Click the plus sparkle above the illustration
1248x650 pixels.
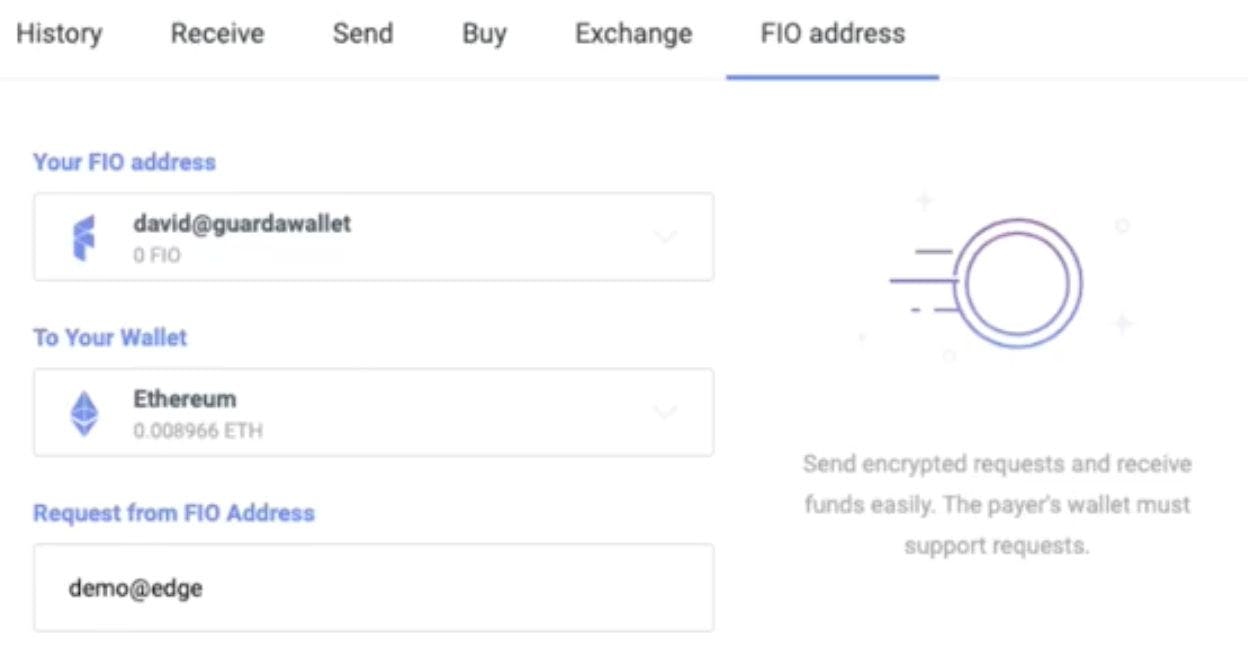(922, 198)
